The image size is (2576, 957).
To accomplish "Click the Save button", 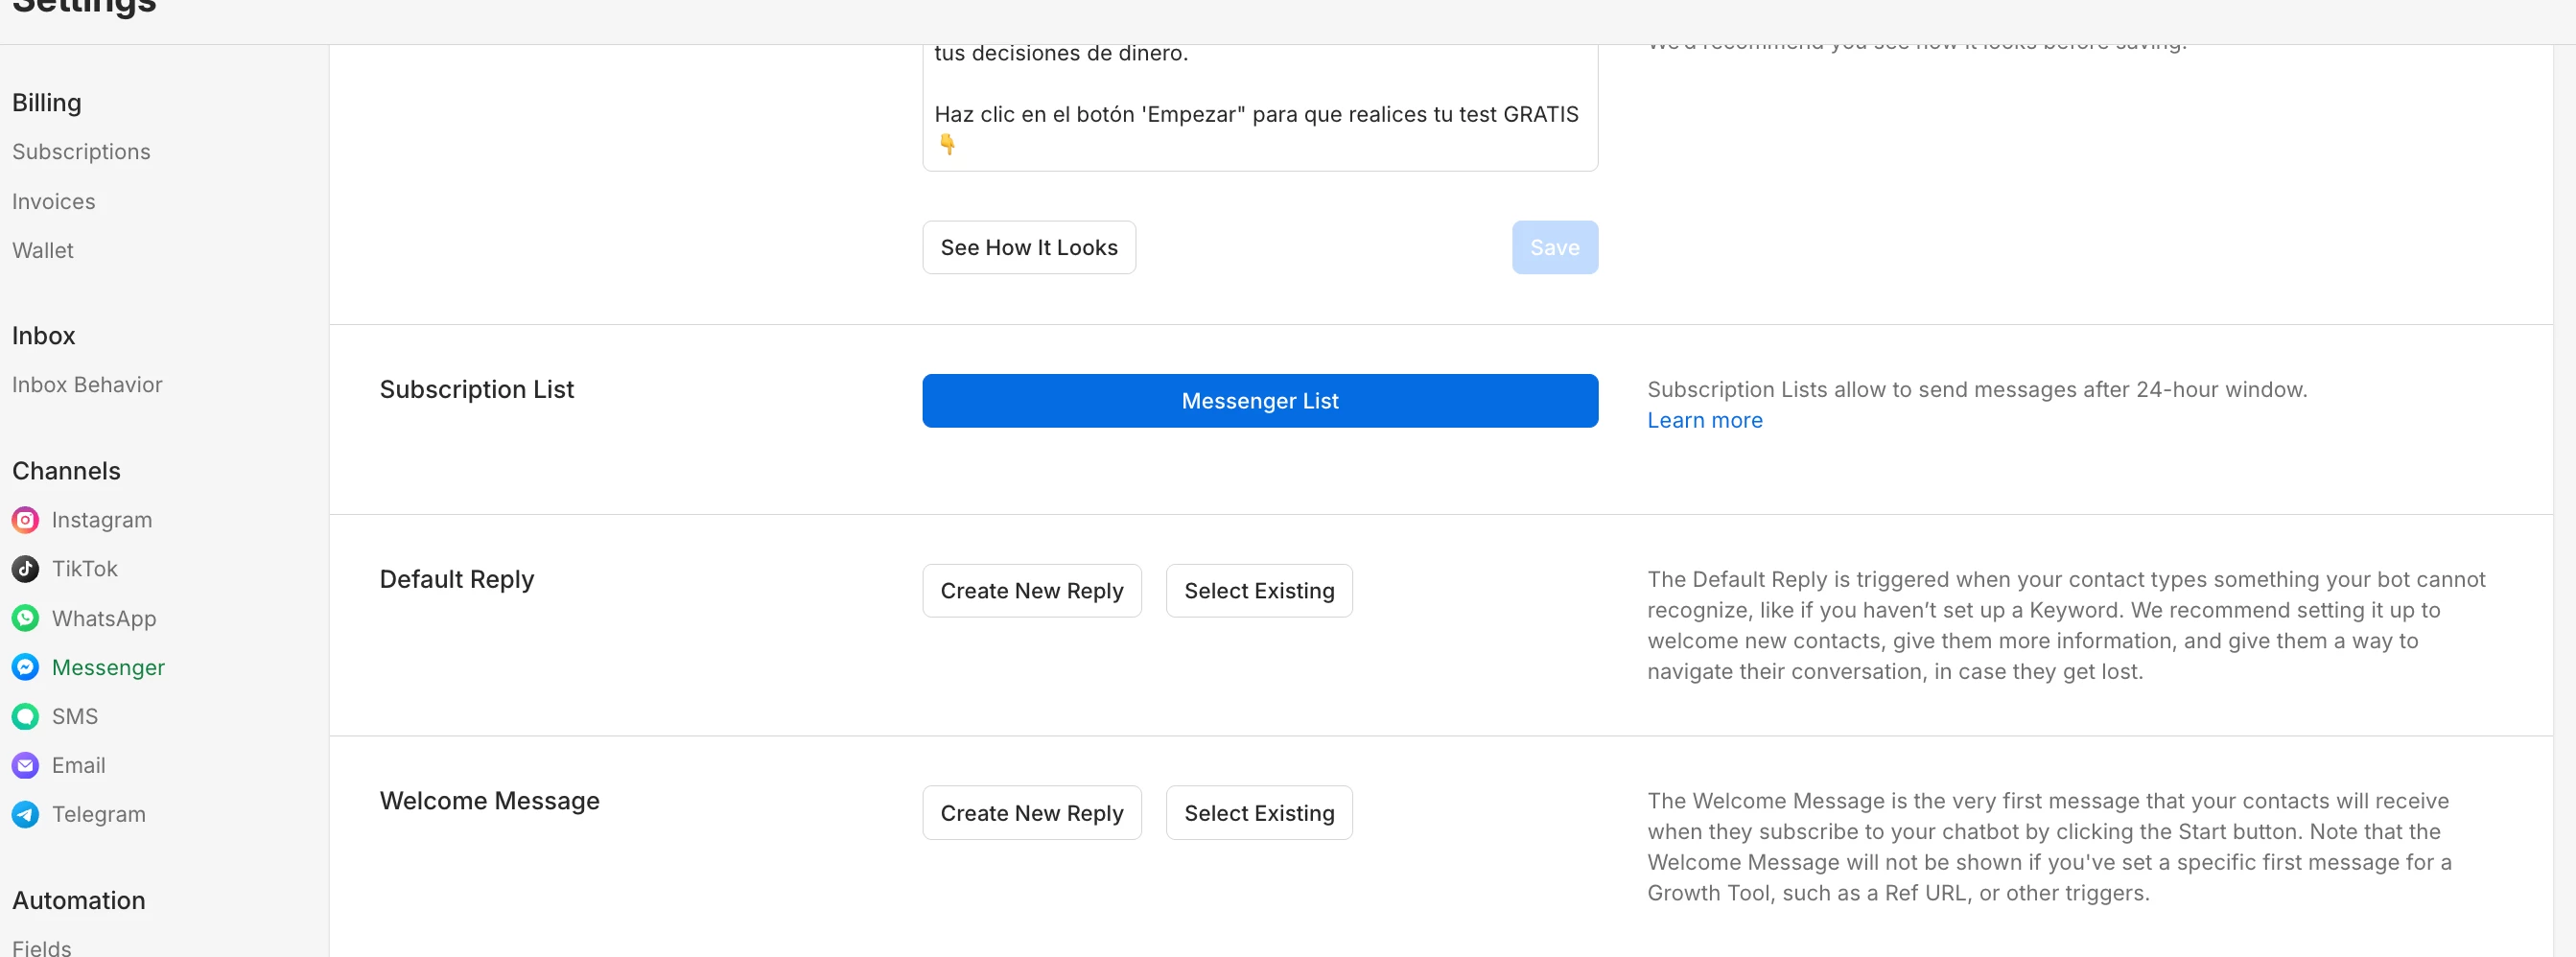I will coord(1554,247).
